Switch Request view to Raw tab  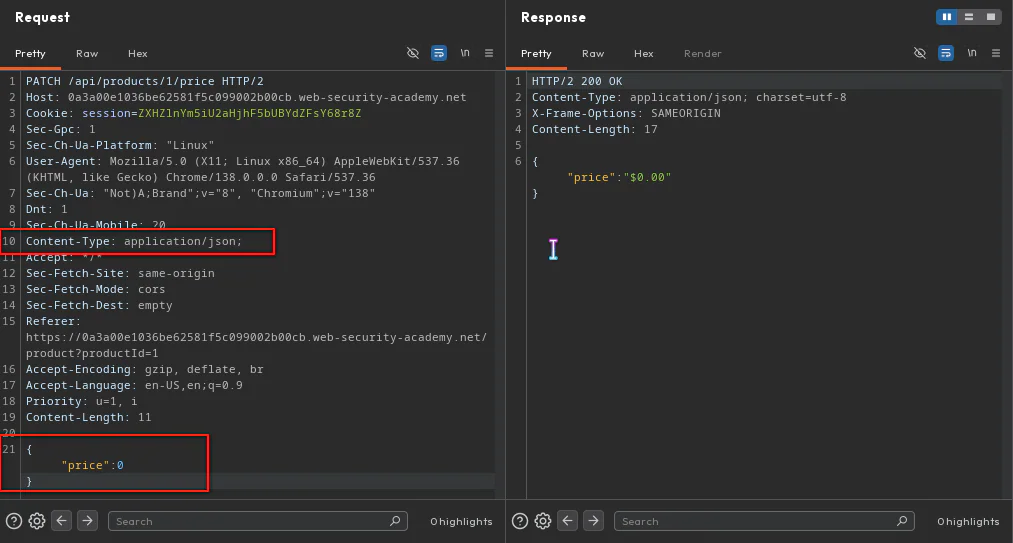(x=87, y=54)
